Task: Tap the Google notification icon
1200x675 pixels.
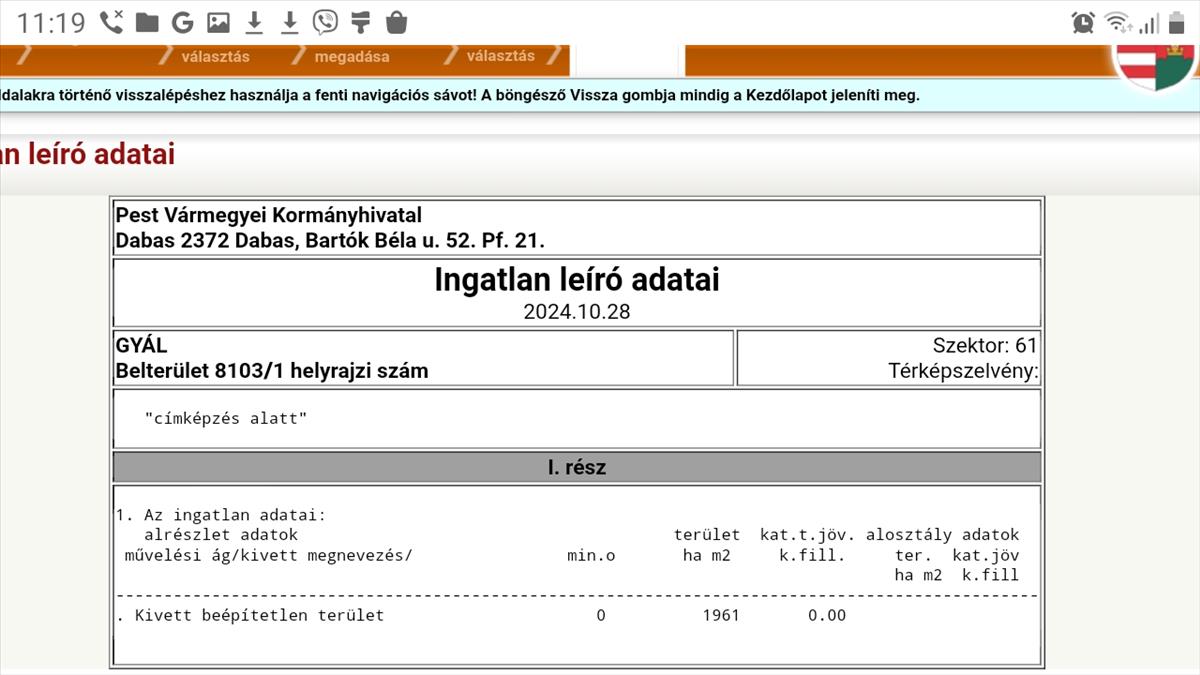Action: tap(182, 22)
